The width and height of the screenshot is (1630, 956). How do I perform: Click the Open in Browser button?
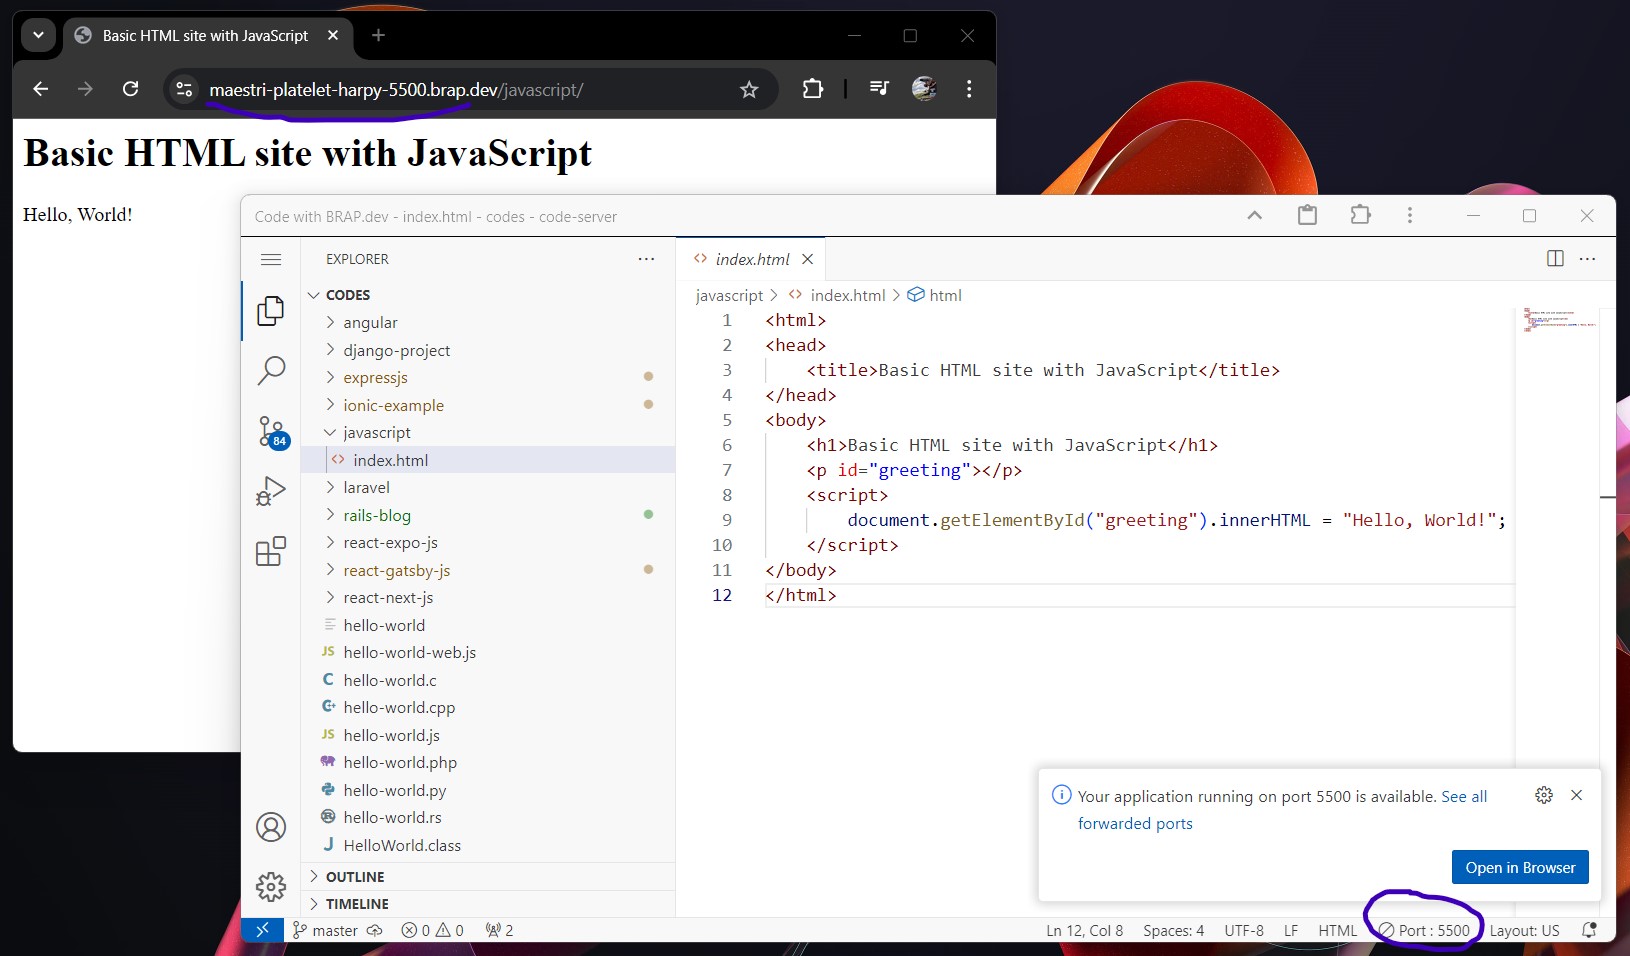(x=1519, y=867)
